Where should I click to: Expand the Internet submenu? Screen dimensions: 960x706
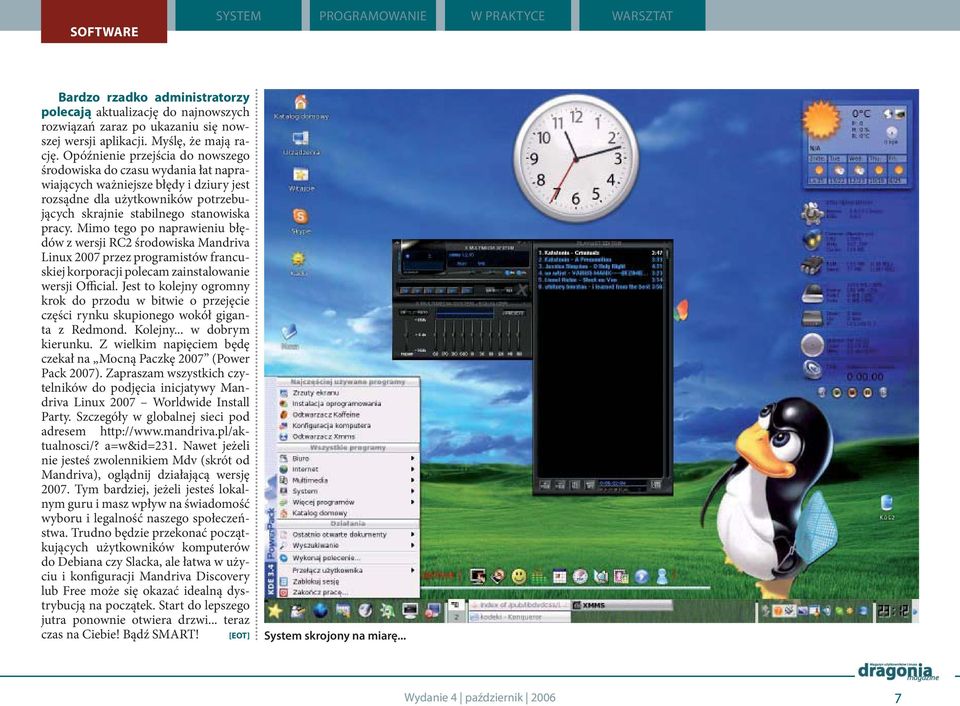point(348,469)
